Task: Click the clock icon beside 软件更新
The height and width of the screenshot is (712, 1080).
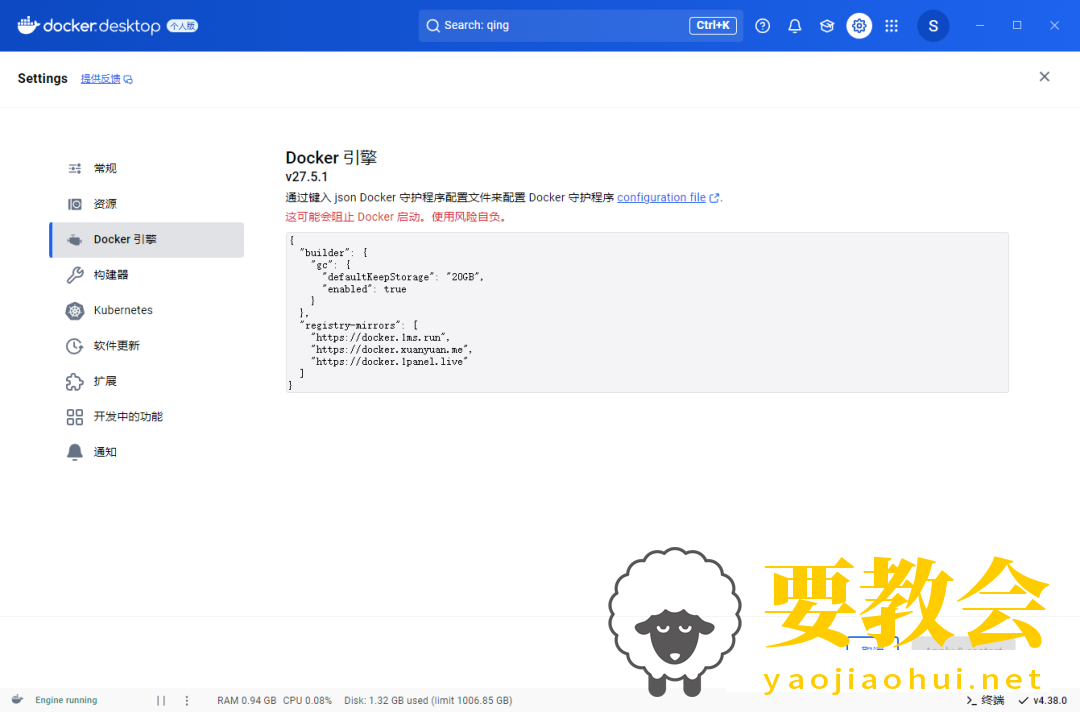Action: click(x=74, y=346)
